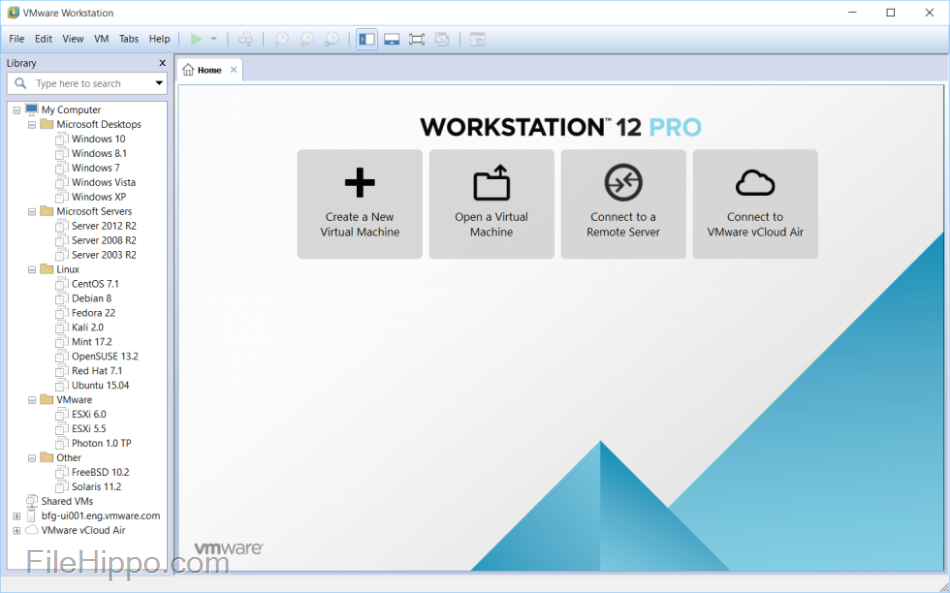
Task: Select the Home tab
Action: (209, 70)
